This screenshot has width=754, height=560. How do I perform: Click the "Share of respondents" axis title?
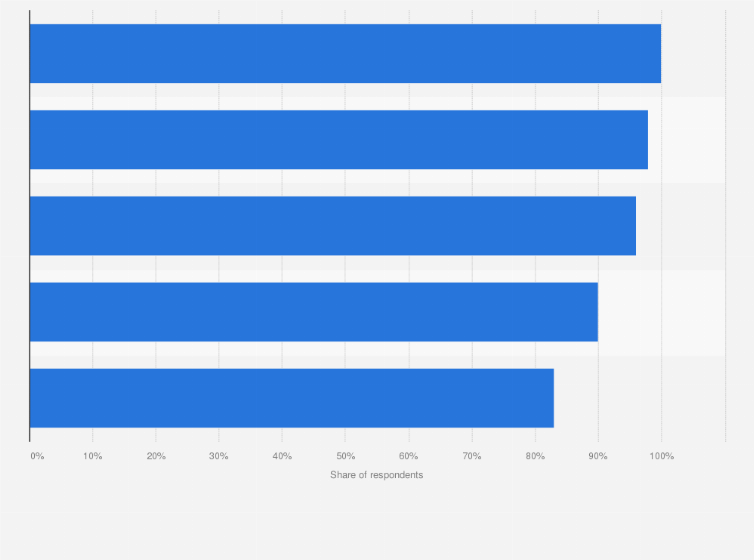coord(377,475)
